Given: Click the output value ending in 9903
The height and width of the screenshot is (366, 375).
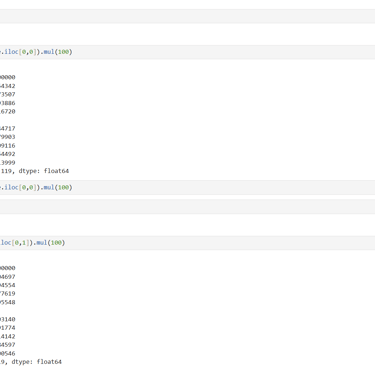Looking at the screenshot, I should tap(8, 137).
